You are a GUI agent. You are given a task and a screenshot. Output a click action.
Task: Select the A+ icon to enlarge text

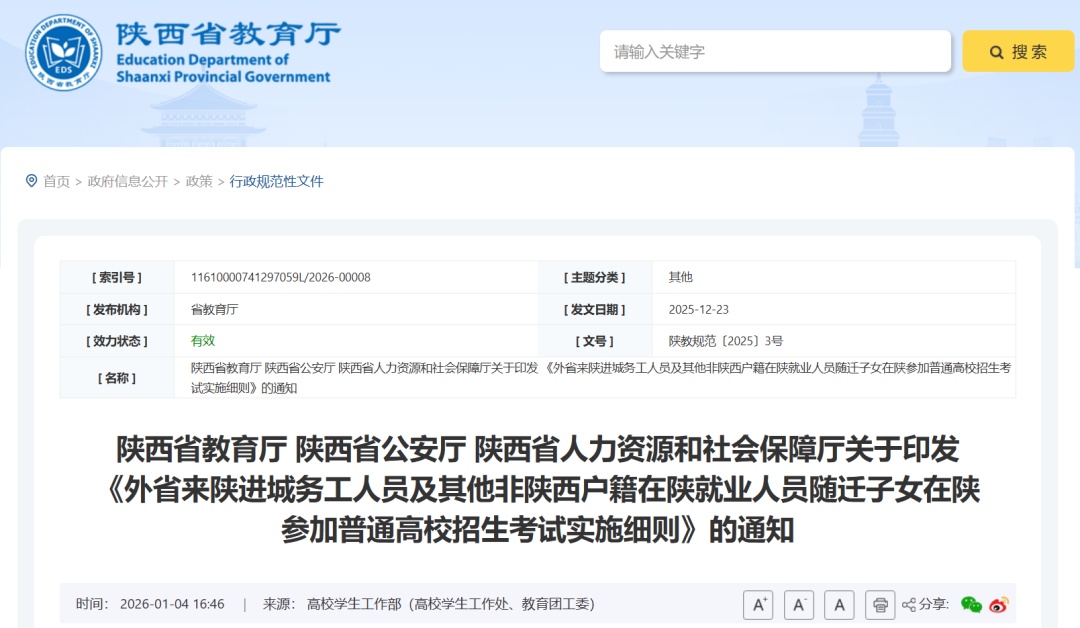760,605
